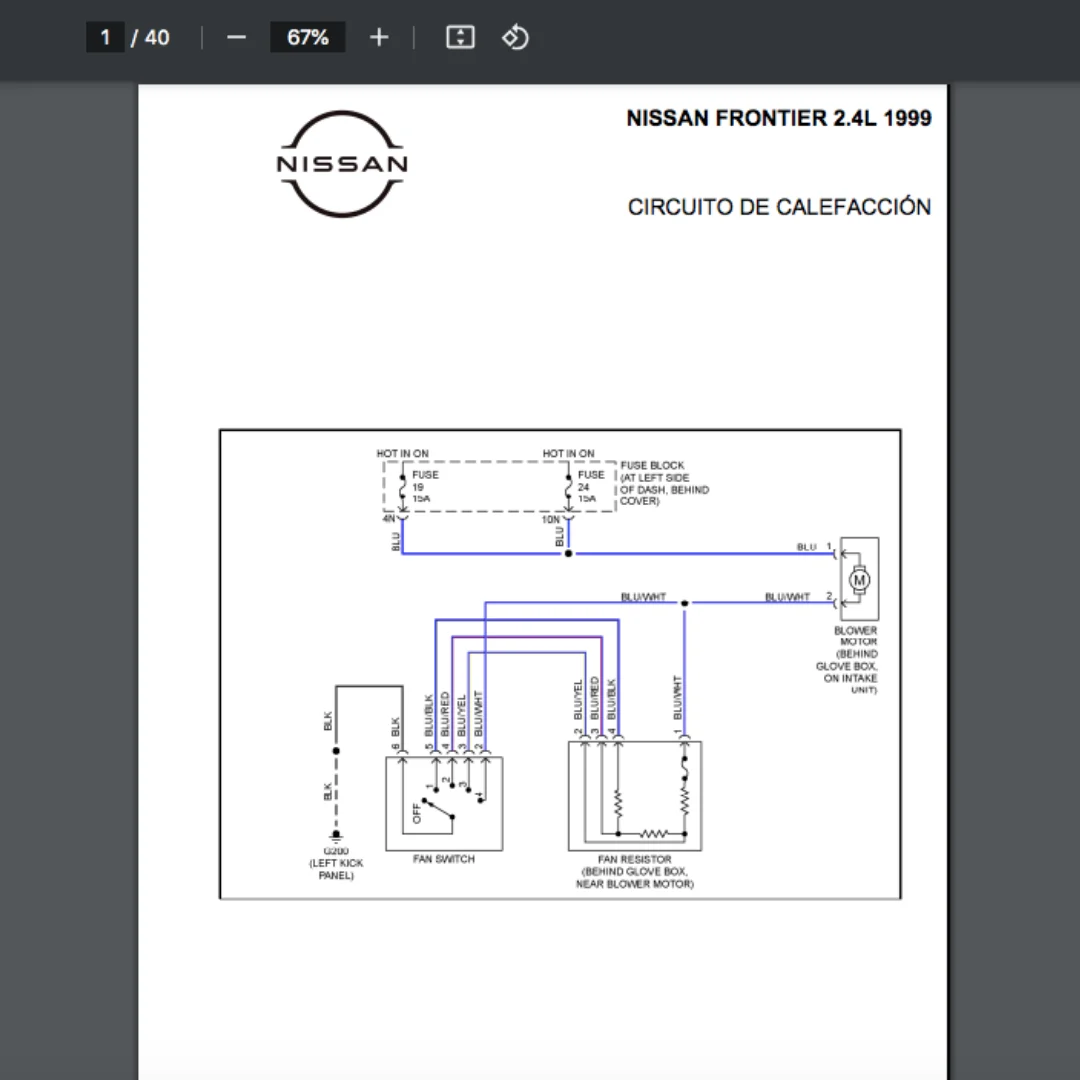Image resolution: width=1080 pixels, height=1080 pixels.
Task: Click the blower motor 'M' symbol
Action: coord(859,580)
